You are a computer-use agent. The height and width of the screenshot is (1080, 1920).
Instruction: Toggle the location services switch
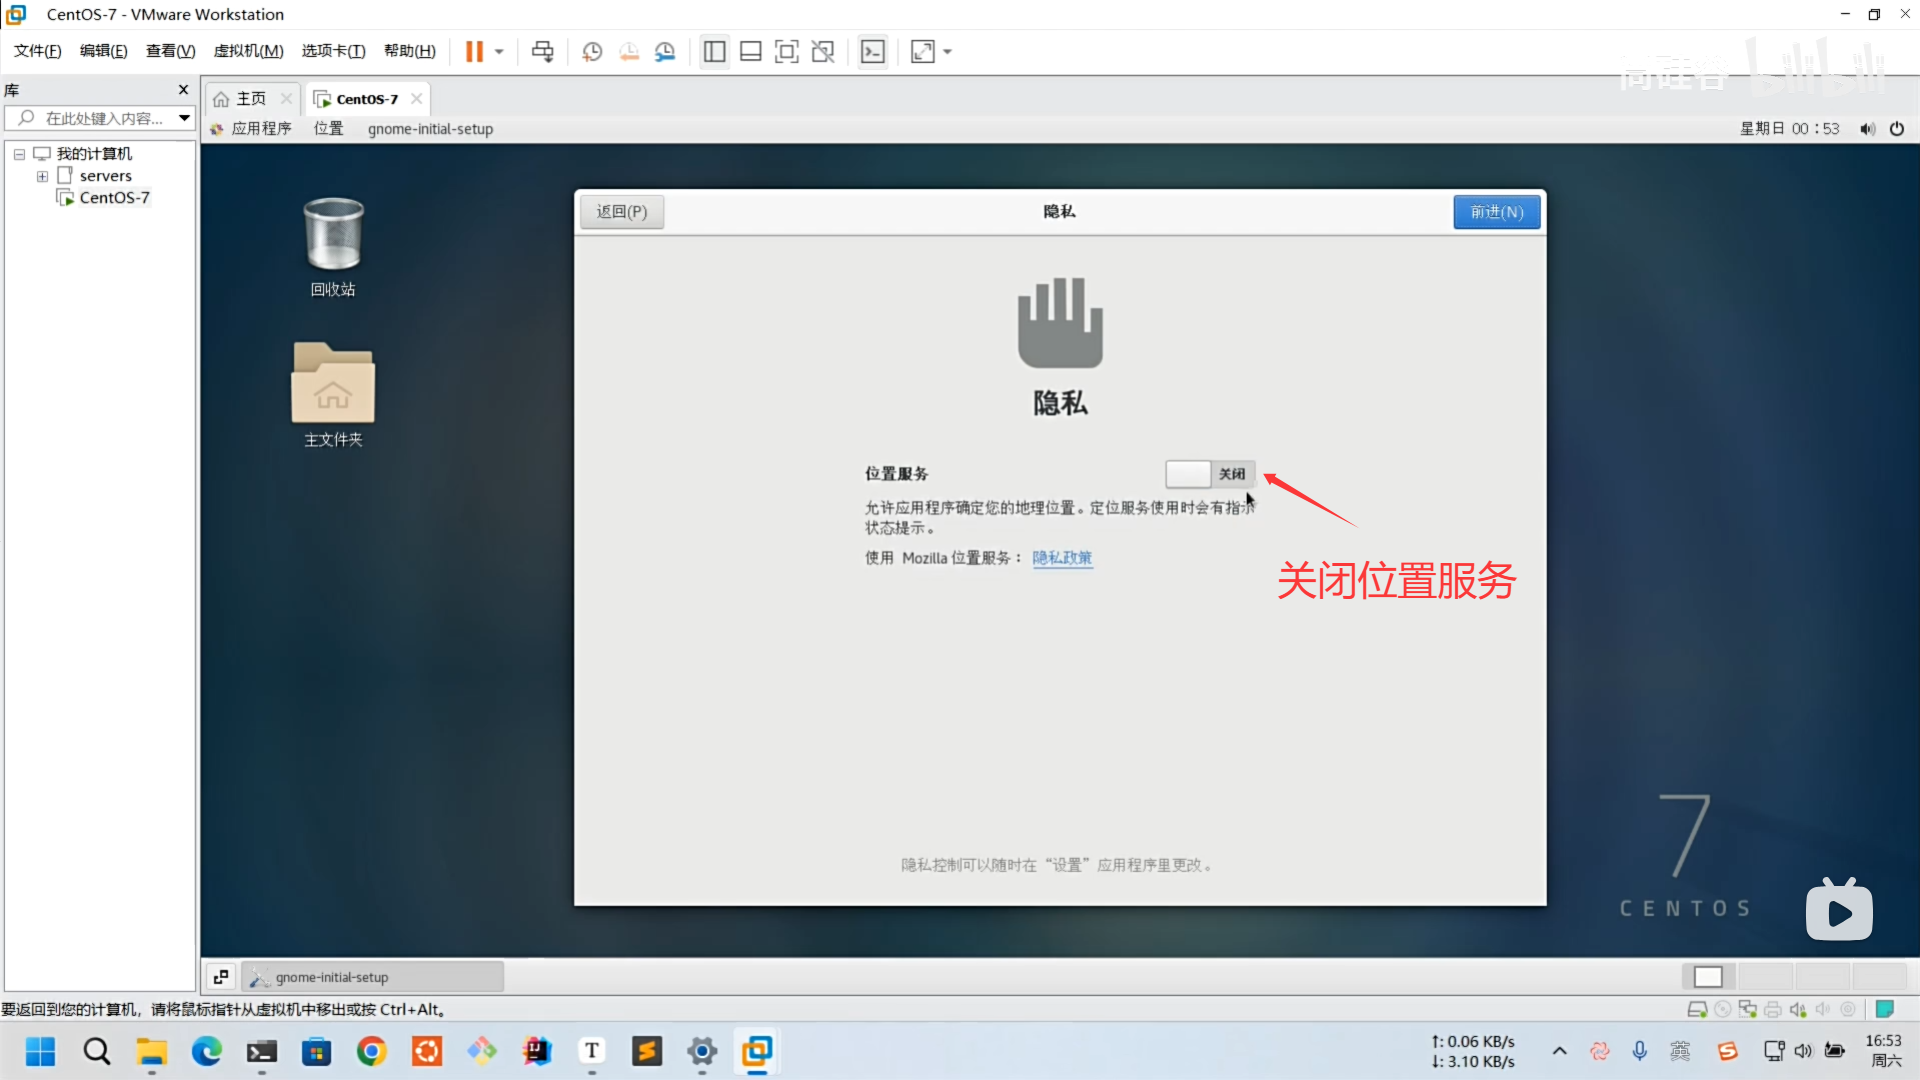point(1210,474)
